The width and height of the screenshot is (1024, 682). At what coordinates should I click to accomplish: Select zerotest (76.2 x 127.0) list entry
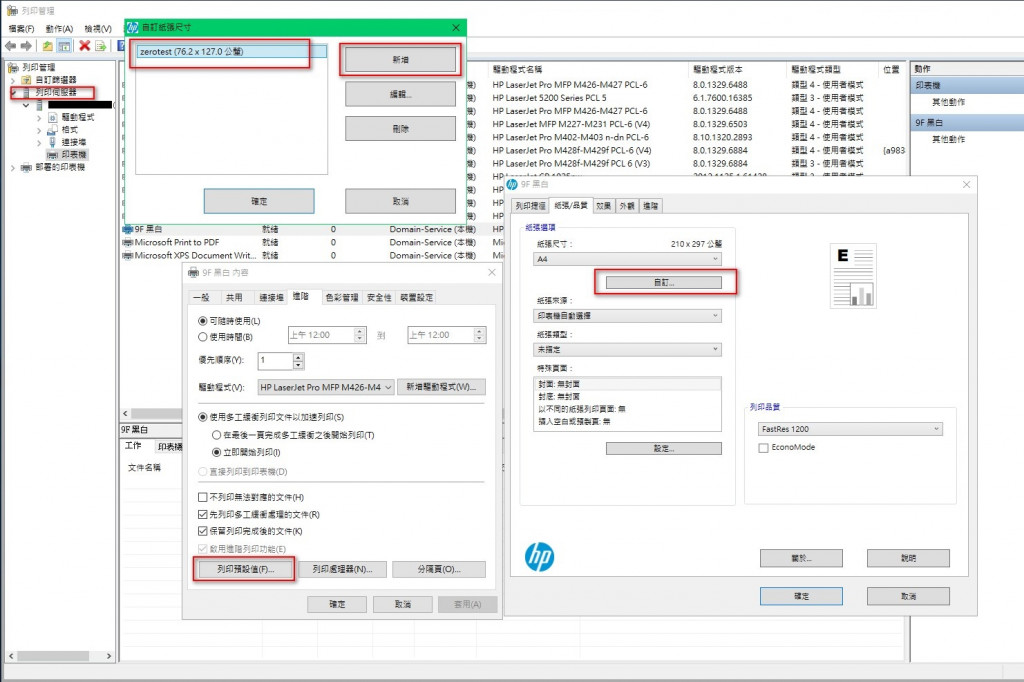pos(231,52)
